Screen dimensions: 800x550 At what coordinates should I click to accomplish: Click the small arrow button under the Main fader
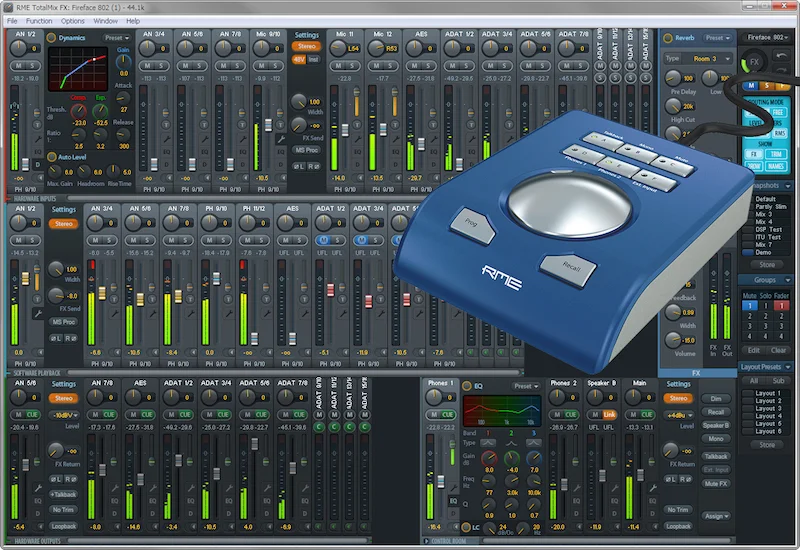(x=653, y=527)
